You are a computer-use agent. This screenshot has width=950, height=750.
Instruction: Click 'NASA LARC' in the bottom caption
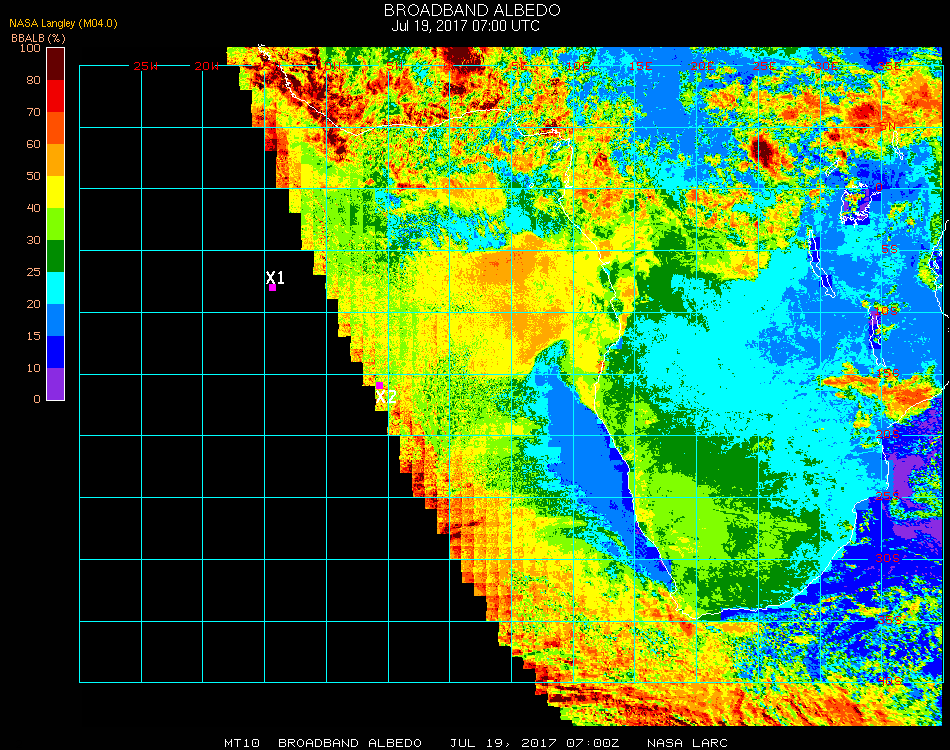pos(688,743)
